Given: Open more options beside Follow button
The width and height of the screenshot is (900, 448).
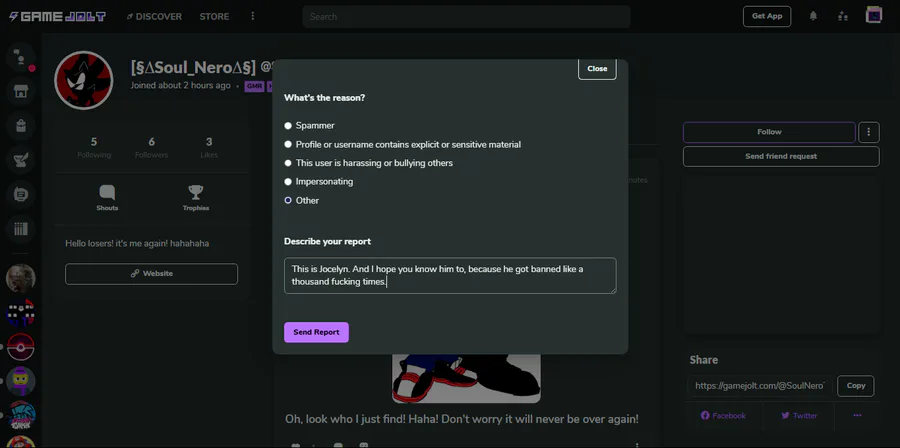Looking at the screenshot, I should pyautogui.click(x=868, y=132).
